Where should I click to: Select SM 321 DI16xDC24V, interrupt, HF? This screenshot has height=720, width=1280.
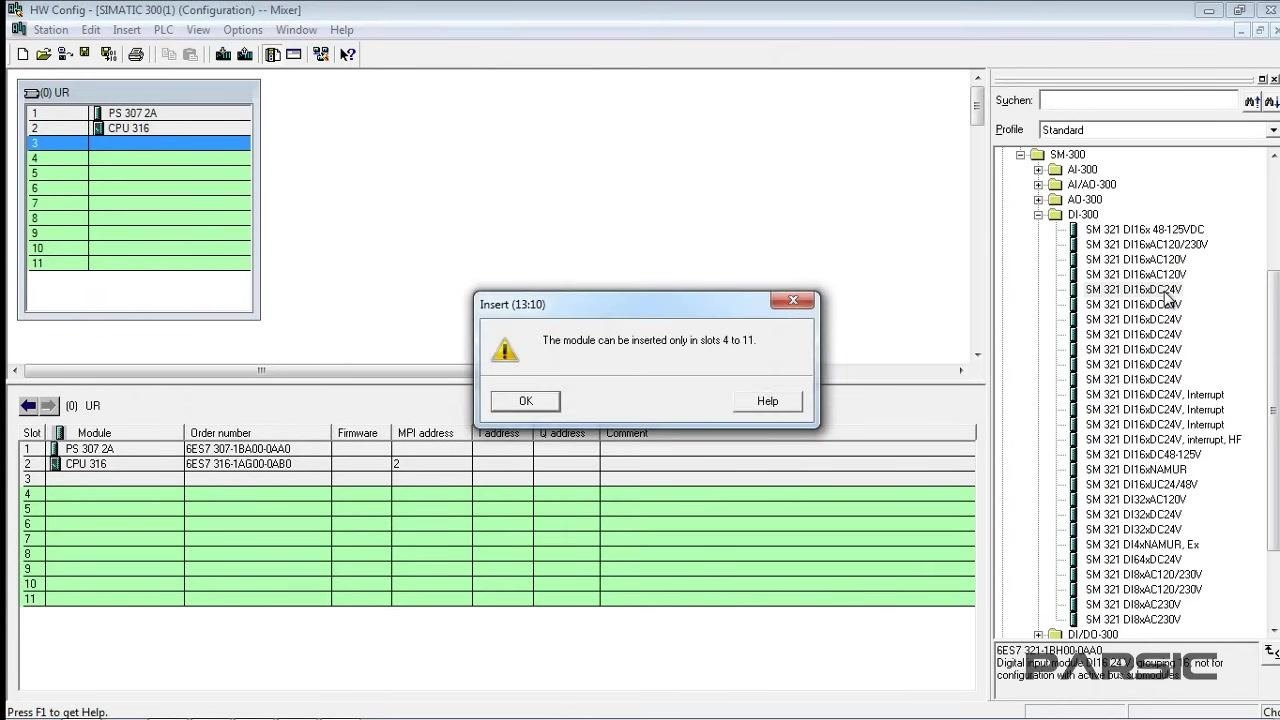pyautogui.click(x=1163, y=439)
